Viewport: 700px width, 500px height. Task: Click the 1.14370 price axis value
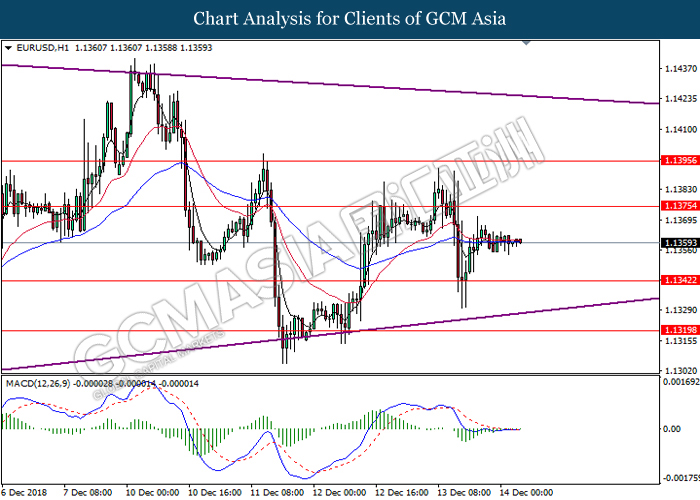tap(681, 69)
